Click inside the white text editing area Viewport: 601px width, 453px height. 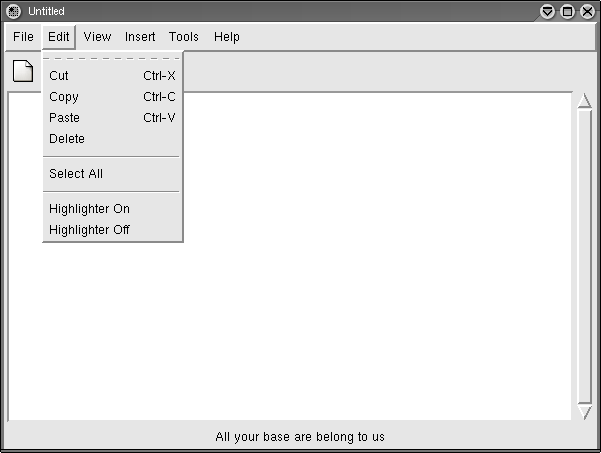(290, 256)
